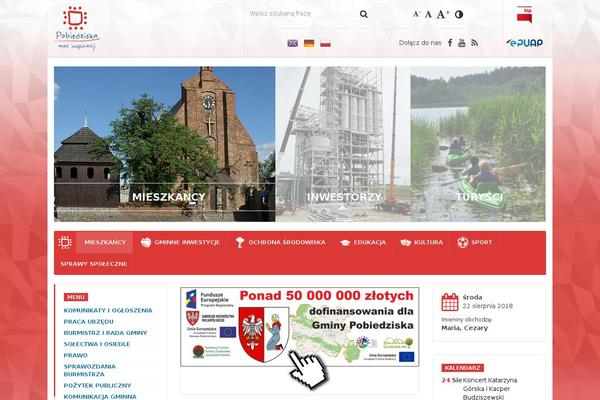Click the 'Dołącz do nas' label
The width and height of the screenshot is (600, 400).
click(x=420, y=43)
